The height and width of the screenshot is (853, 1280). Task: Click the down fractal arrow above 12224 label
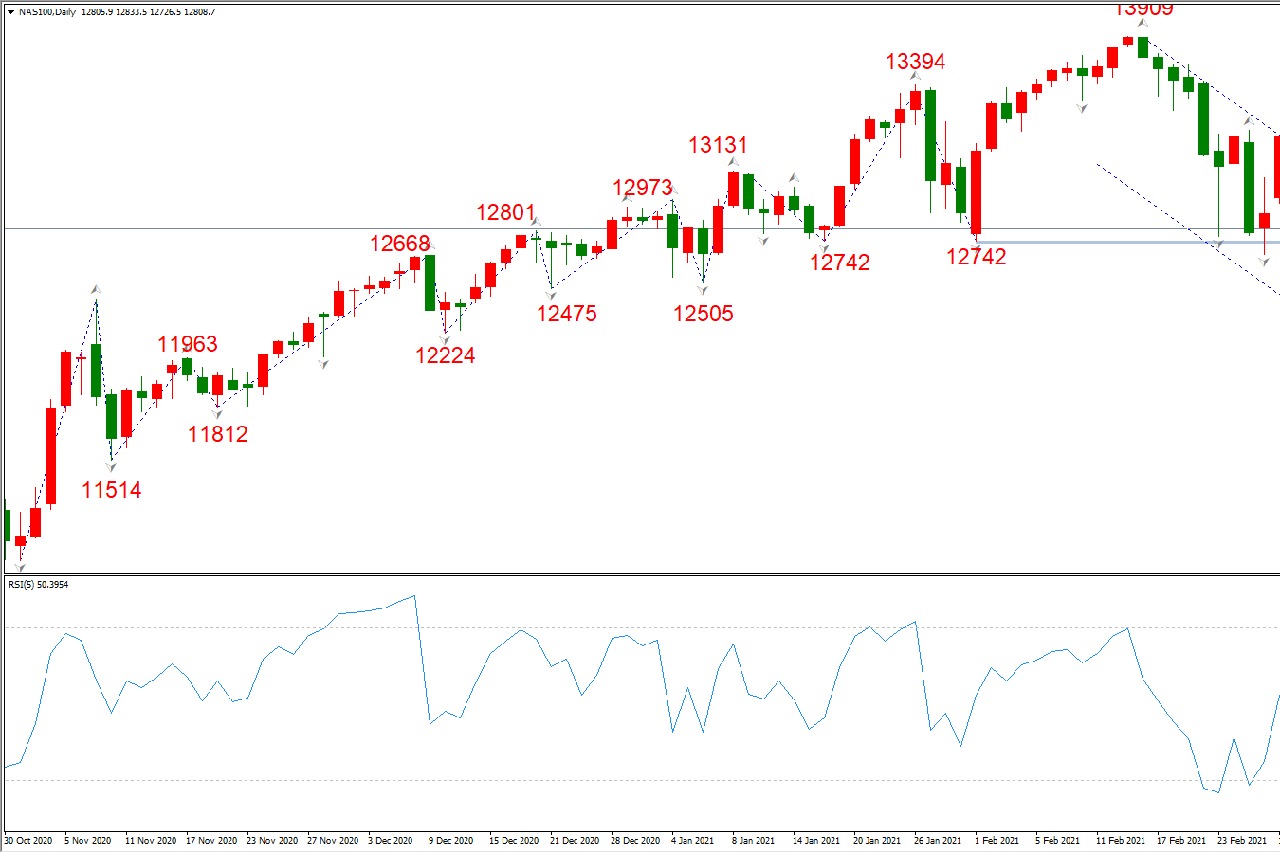tap(445, 340)
